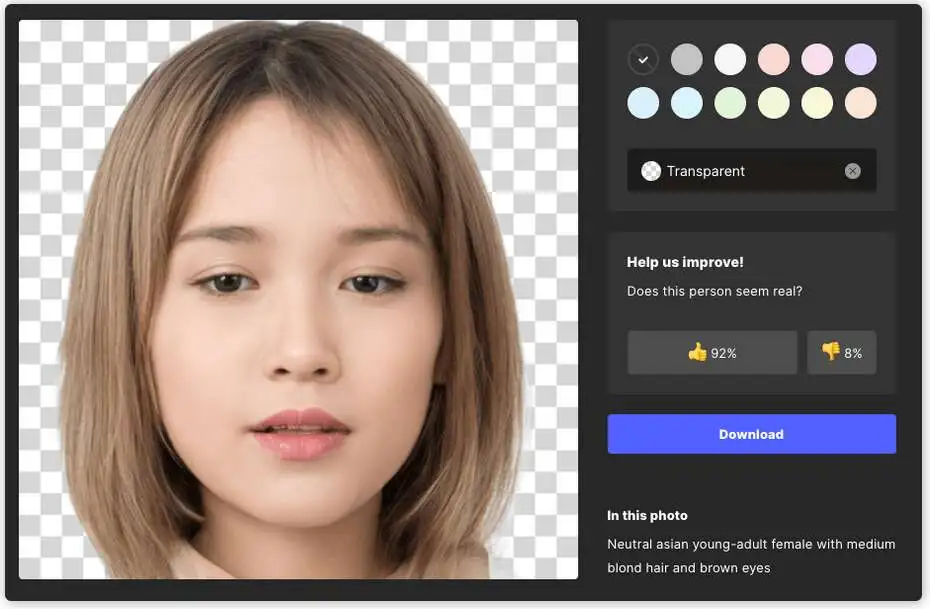Click the checkerboard icon beside Transparent label
This screenshot has width=930, height=609.
coord(651,171)
